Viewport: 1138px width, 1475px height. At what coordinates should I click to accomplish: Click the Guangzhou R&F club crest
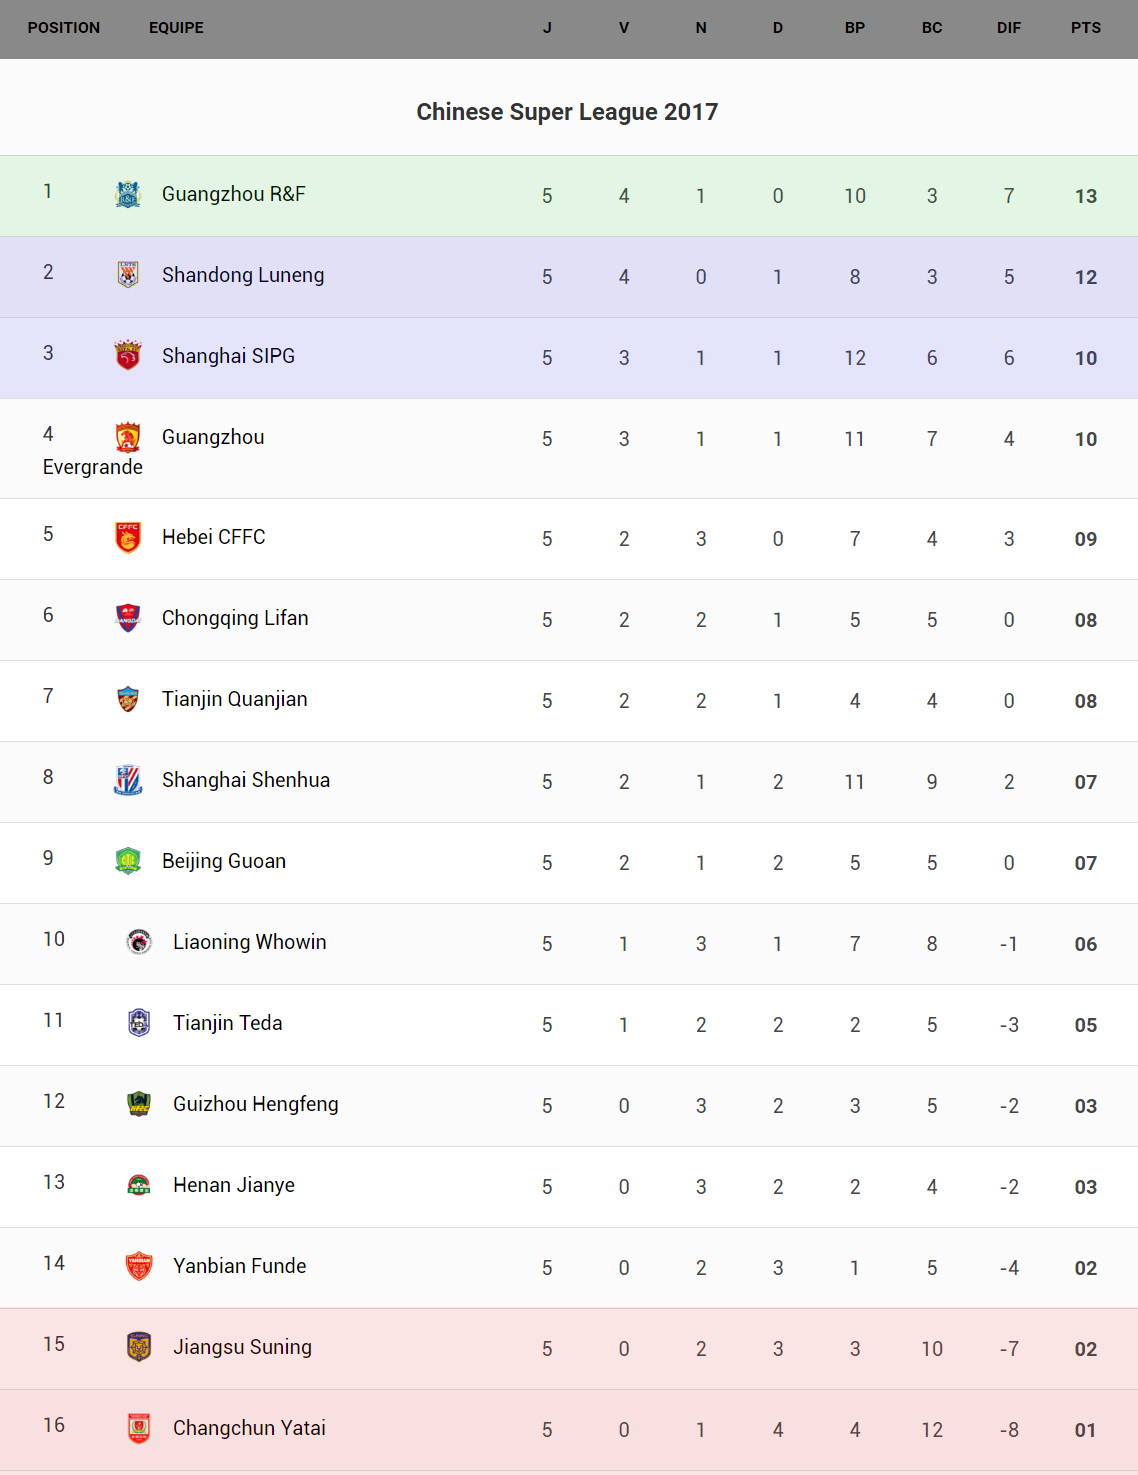coord(128,194)
